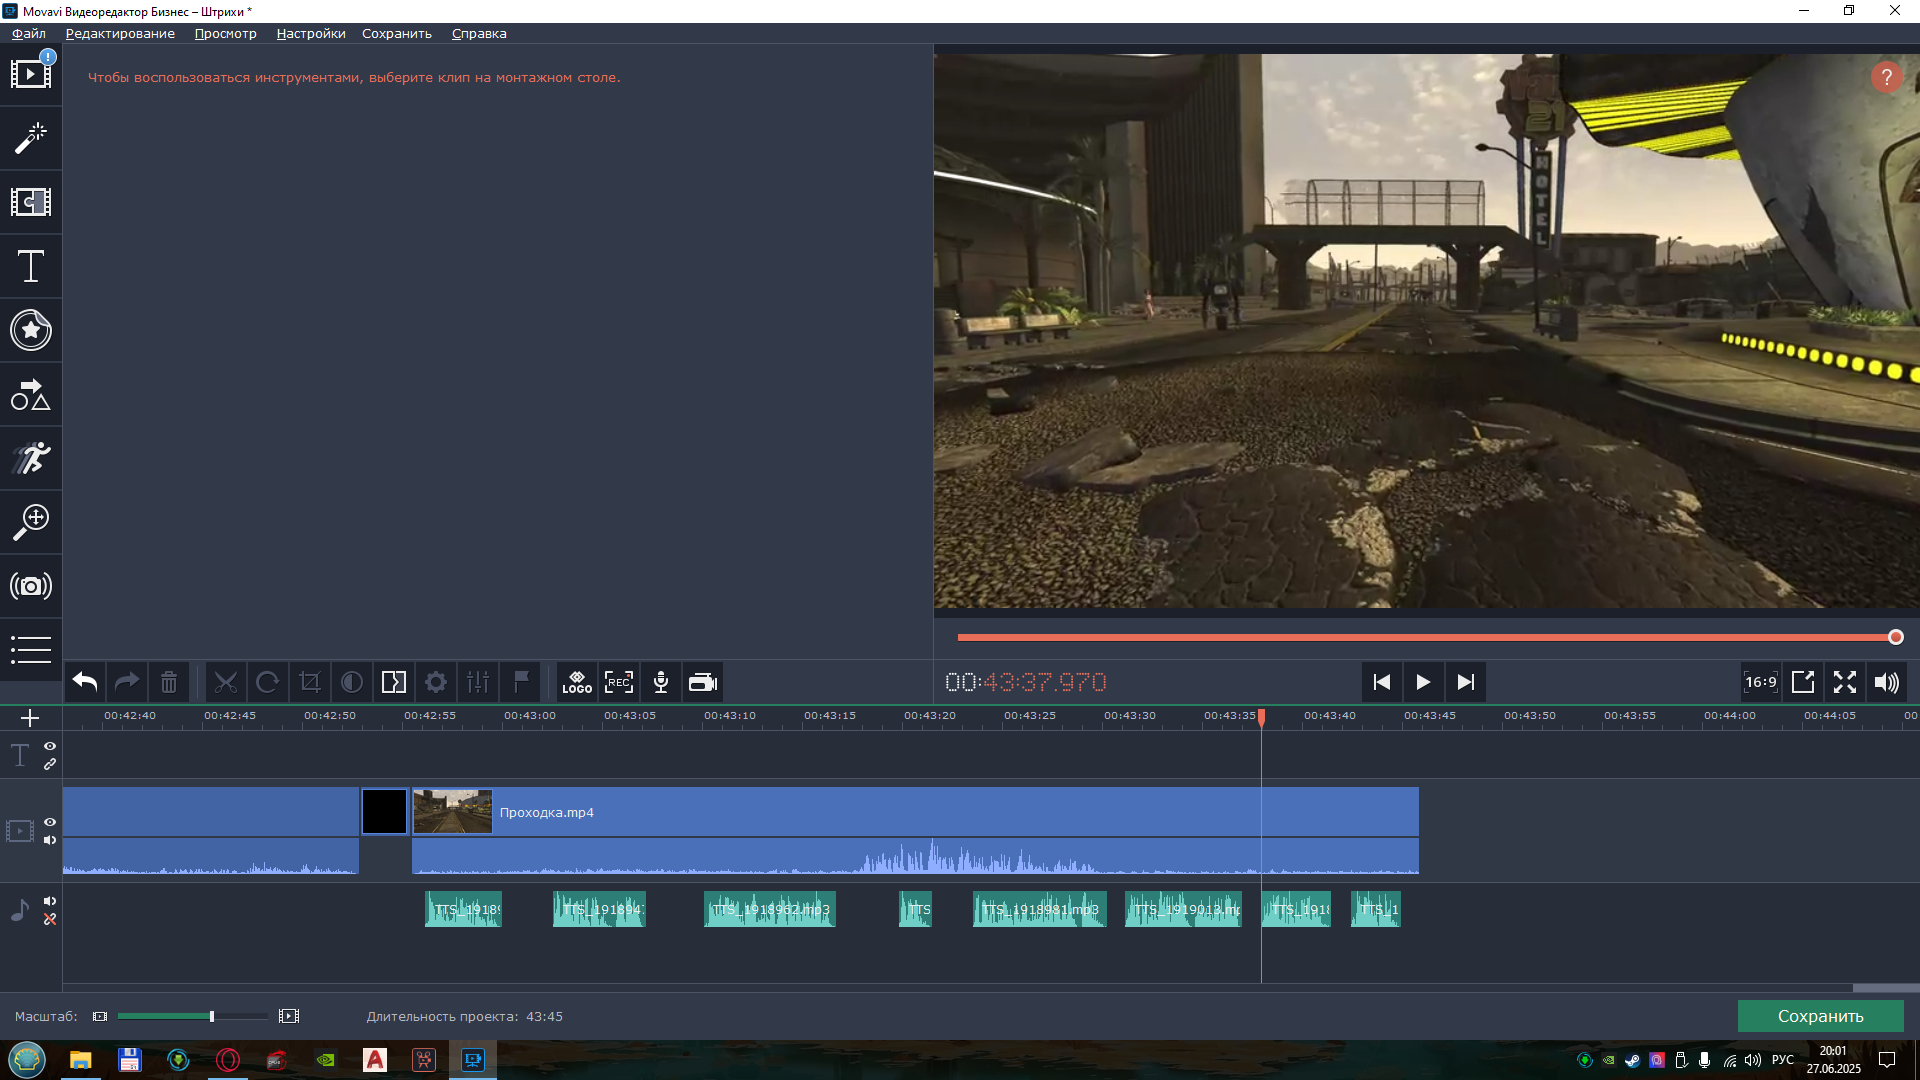Screen dimensions: 1920x1080
Task: Detach the preview window
Action: pyautogui.click(x=1803, y=682)
